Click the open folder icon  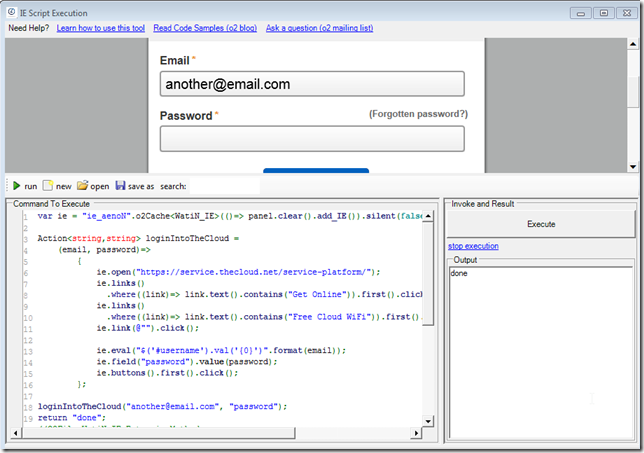83,186
